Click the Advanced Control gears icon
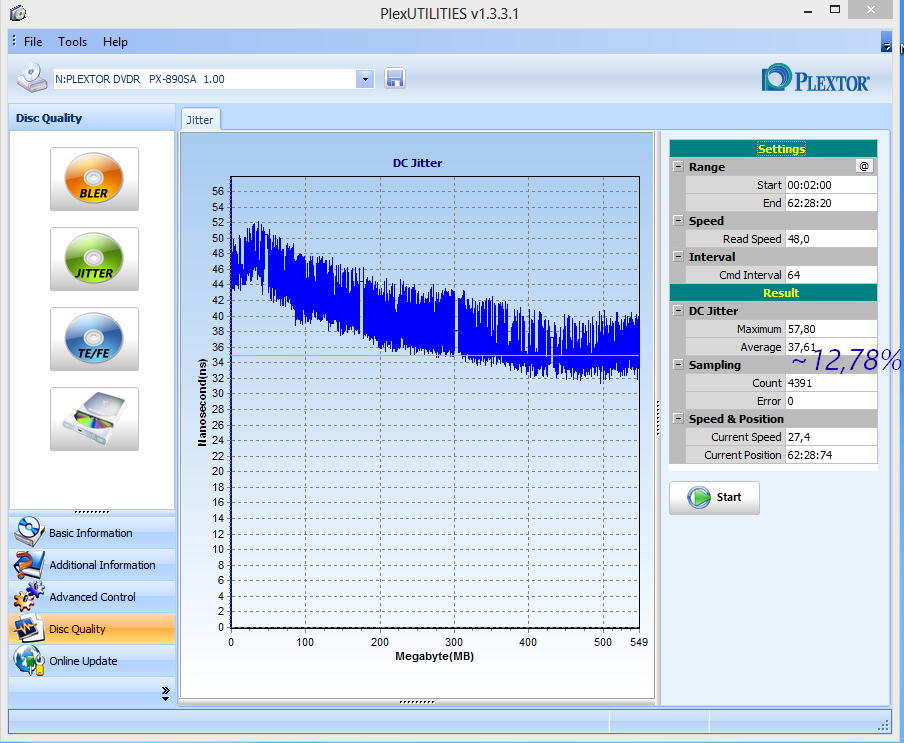Viewport: 904px width, 743px height. coord(28,597)
